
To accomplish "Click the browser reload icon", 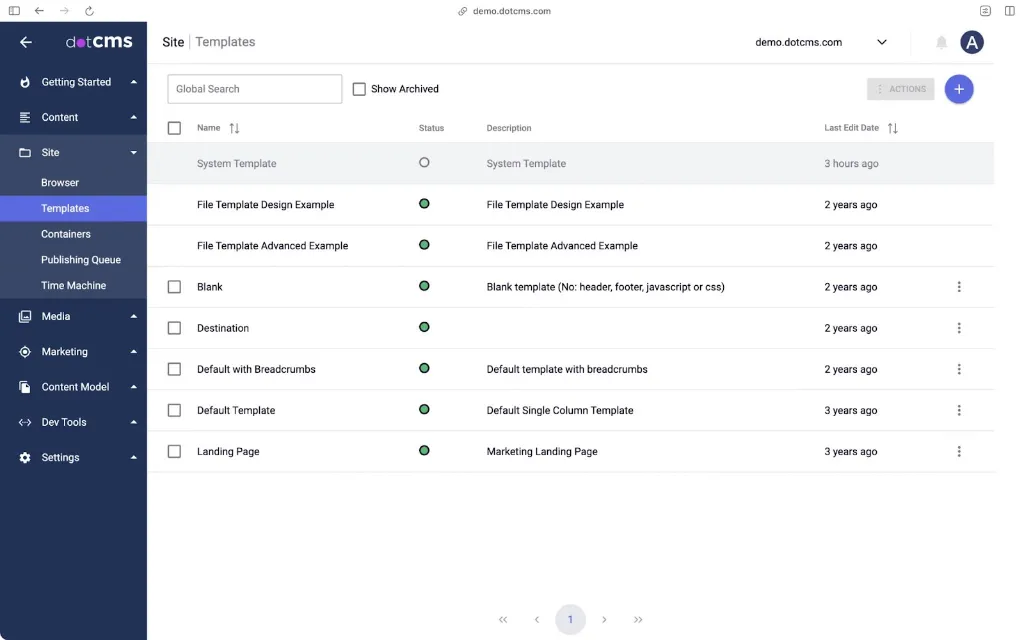I will 89,11.
